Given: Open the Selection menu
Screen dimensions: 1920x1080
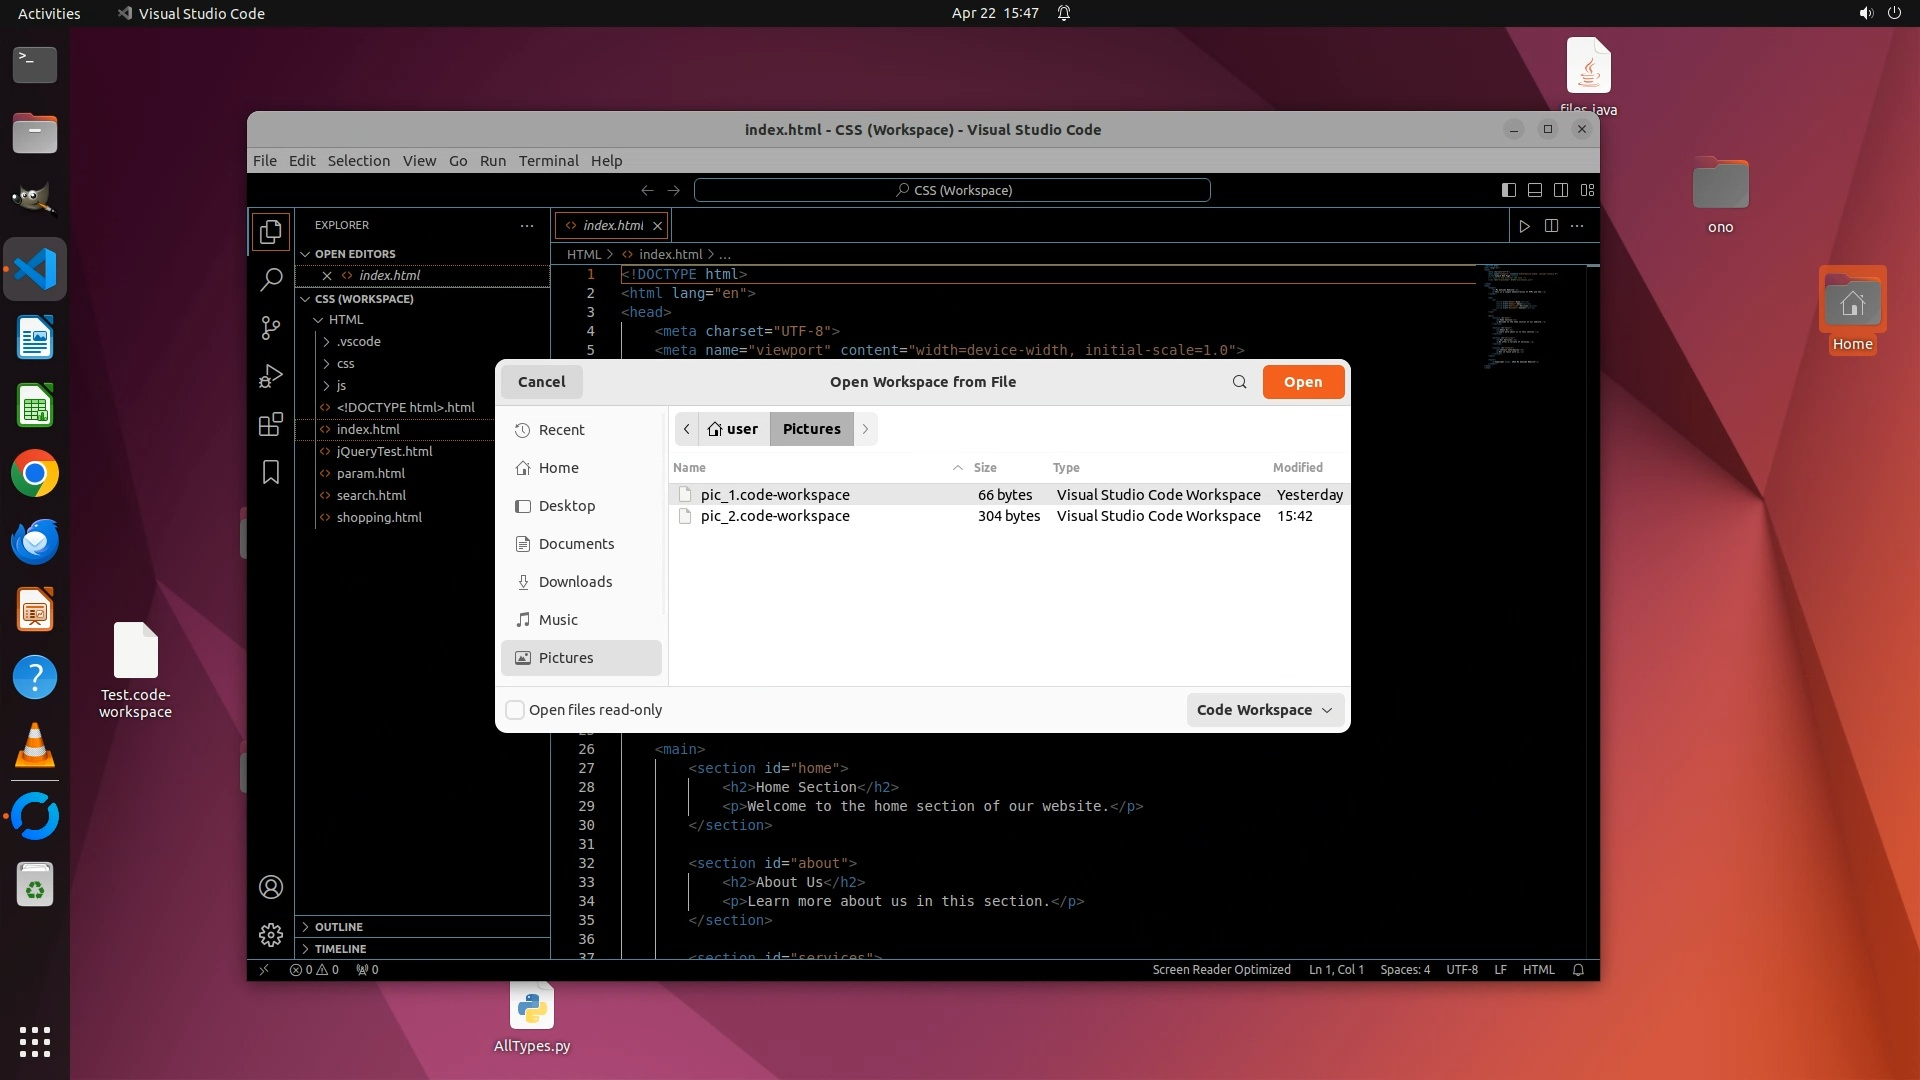Looking at the screenshot, I should 358,161.
